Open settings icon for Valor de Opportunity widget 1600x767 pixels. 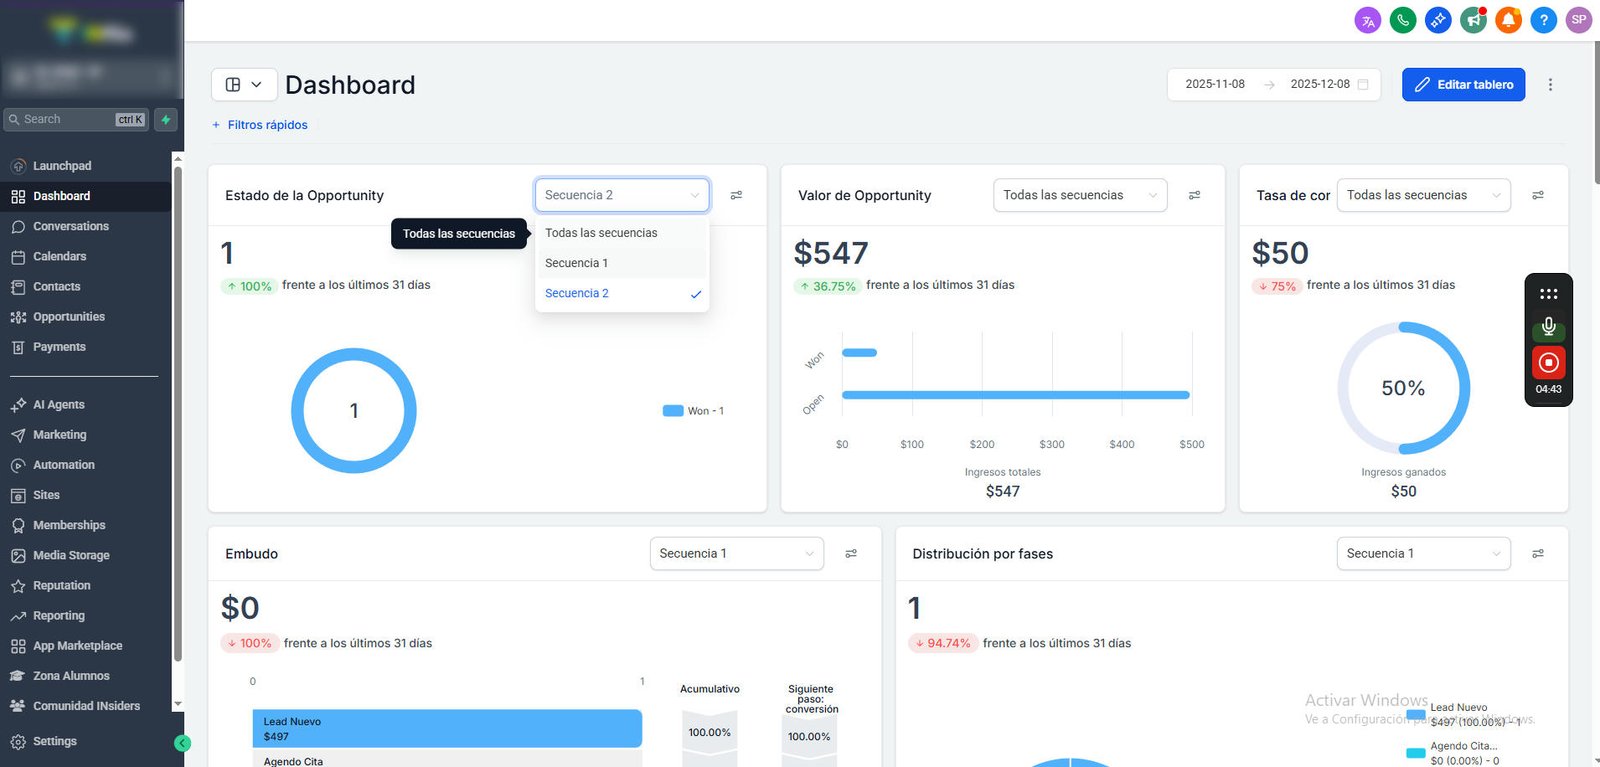1194,195
